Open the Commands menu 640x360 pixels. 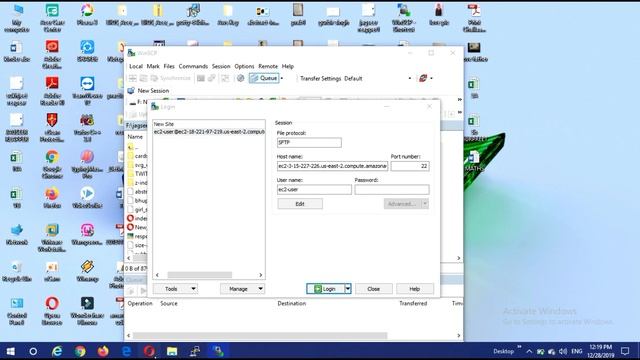[193, 66]
